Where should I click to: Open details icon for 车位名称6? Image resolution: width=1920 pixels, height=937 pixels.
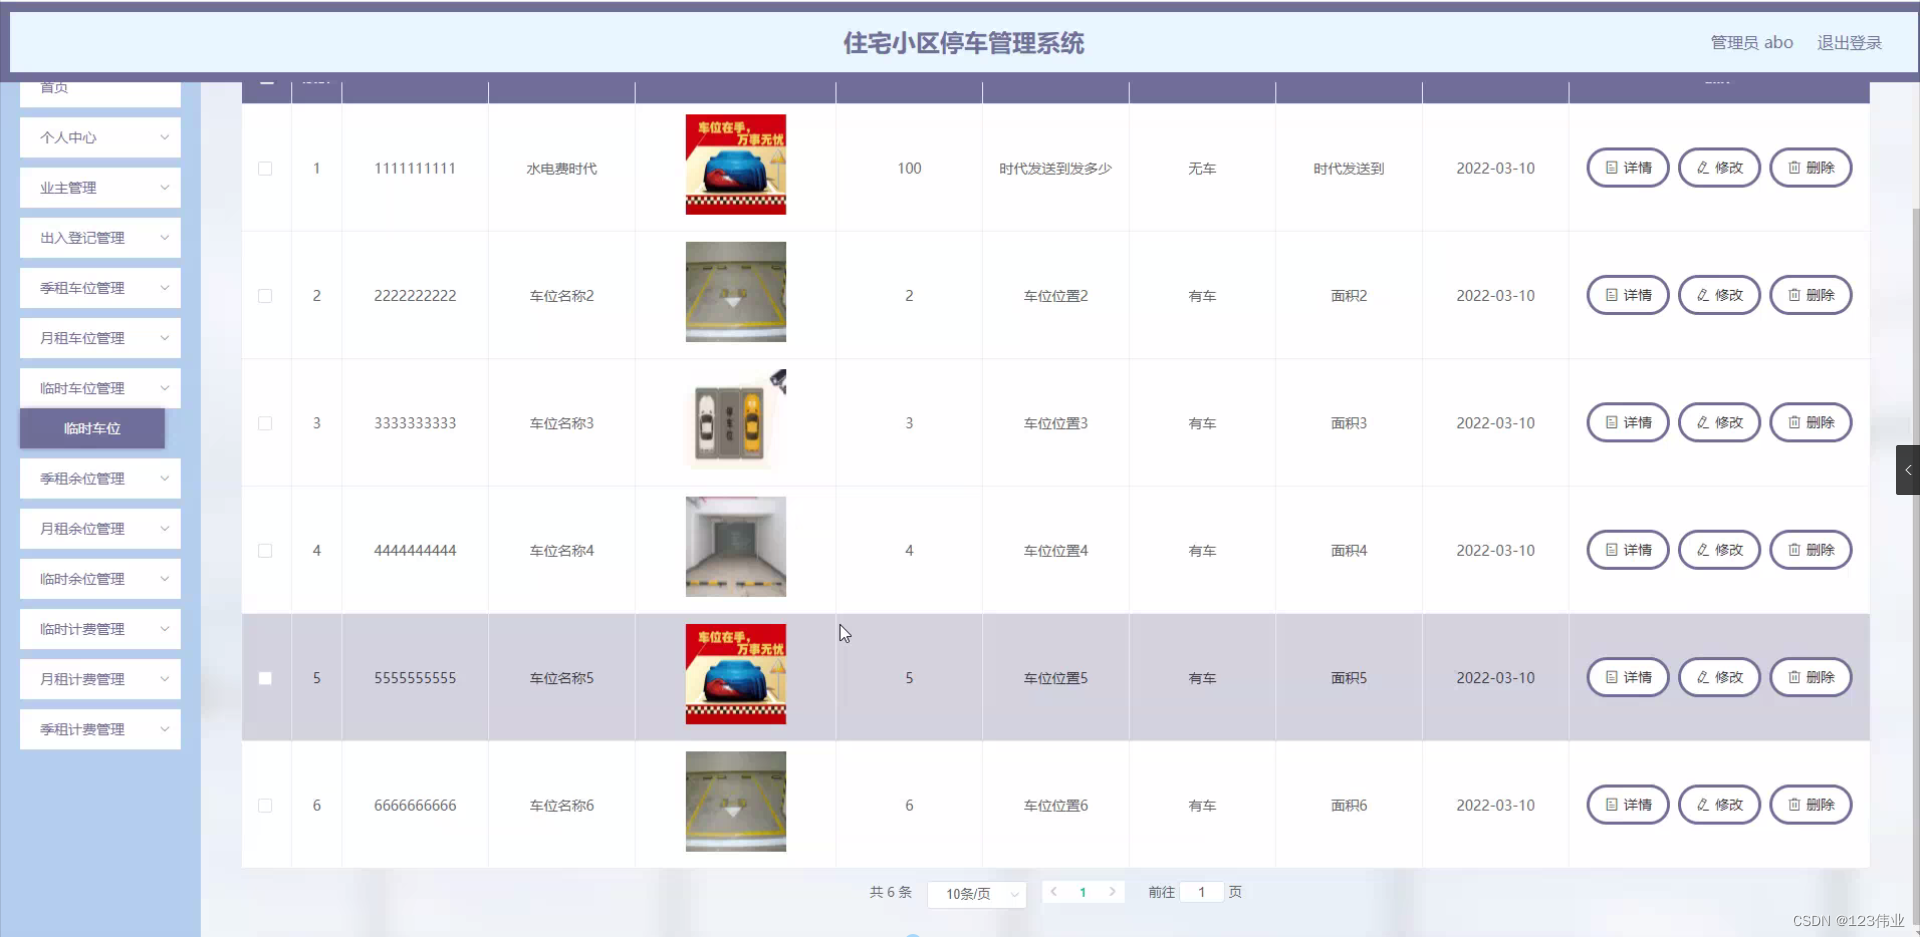(1610, 805)
